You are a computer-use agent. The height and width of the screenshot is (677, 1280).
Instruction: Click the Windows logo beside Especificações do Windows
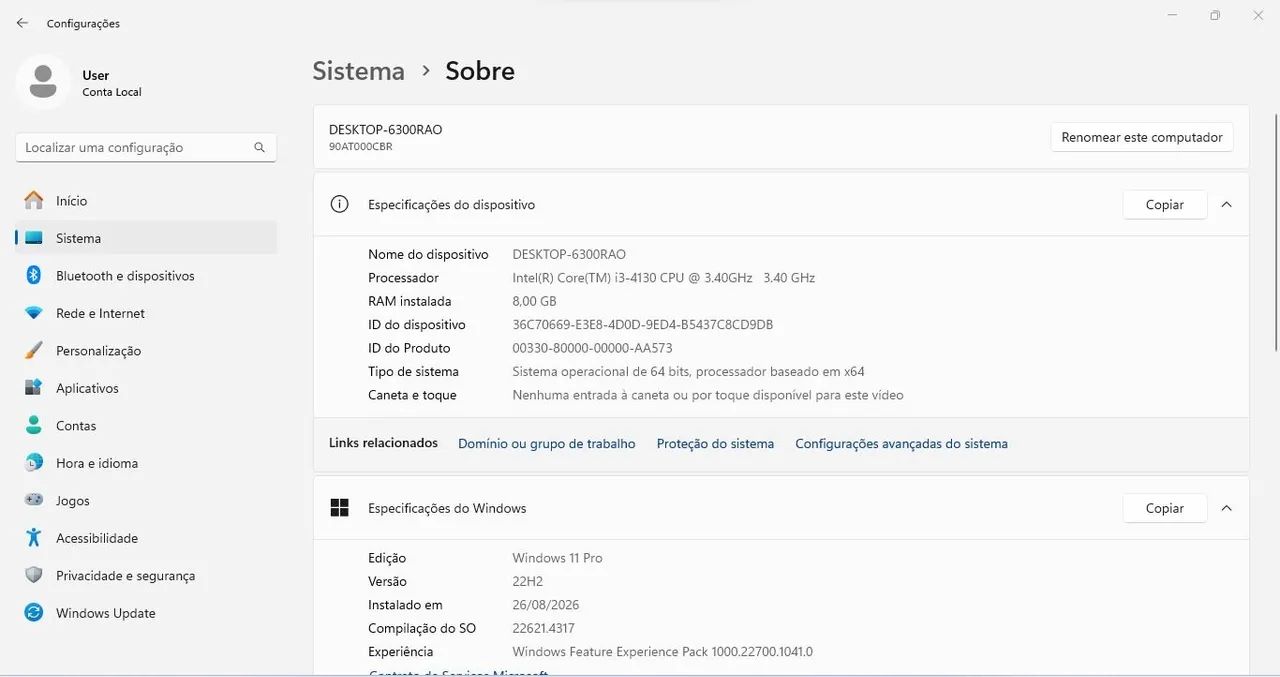coord(340,508)
